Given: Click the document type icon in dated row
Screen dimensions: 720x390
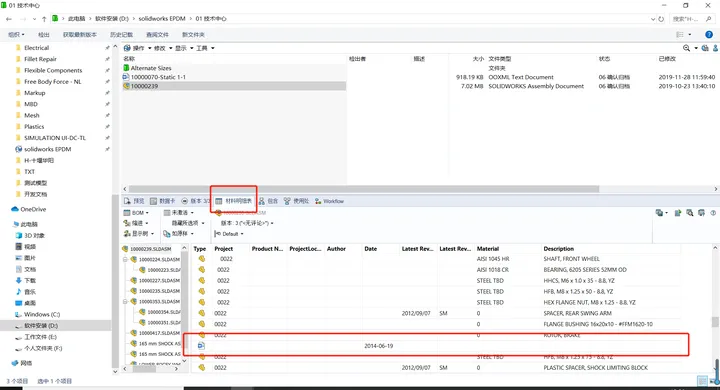Looking at the screenshot, I should 201,346.
